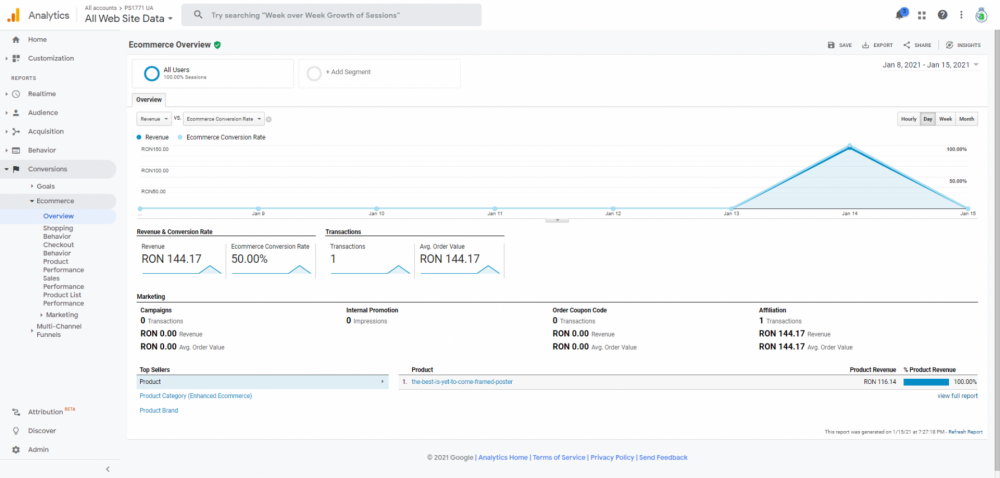The height and width of the screenshot is (478, 1000).
Task: Expand Multi-Channel Funnels section
Action: (x=32, y=331)
